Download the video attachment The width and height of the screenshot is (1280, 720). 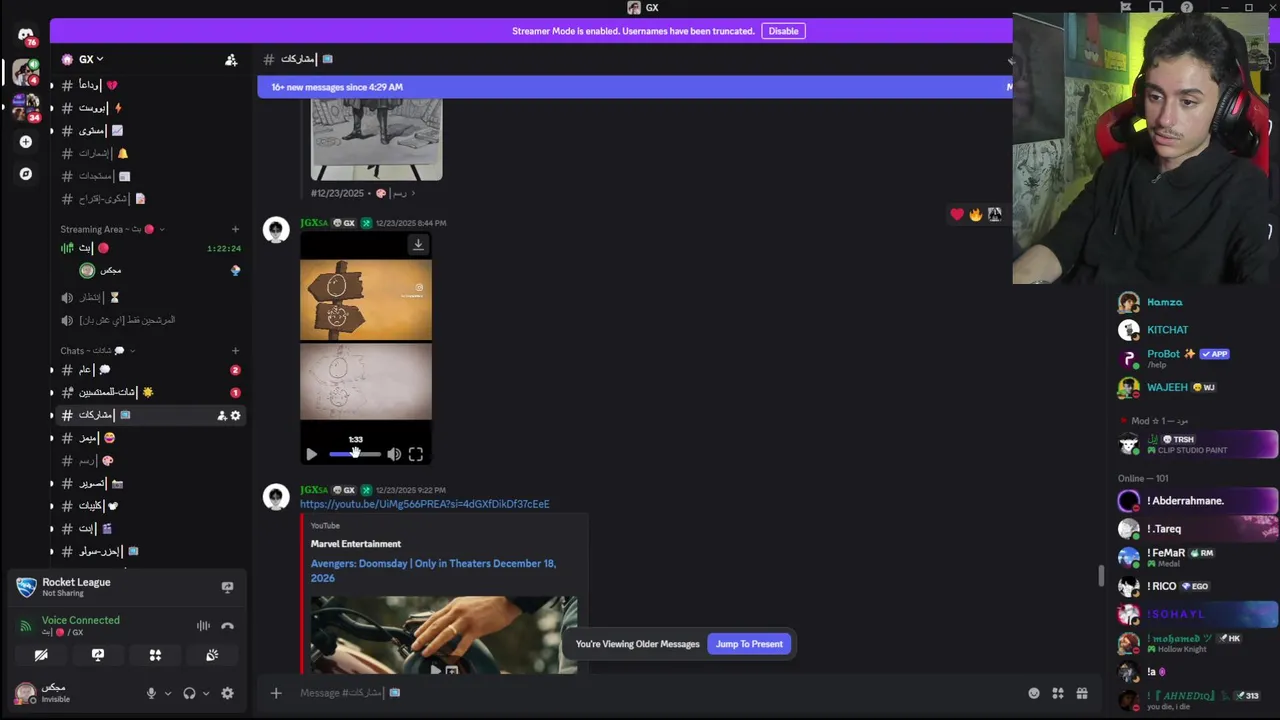[418, 244]
